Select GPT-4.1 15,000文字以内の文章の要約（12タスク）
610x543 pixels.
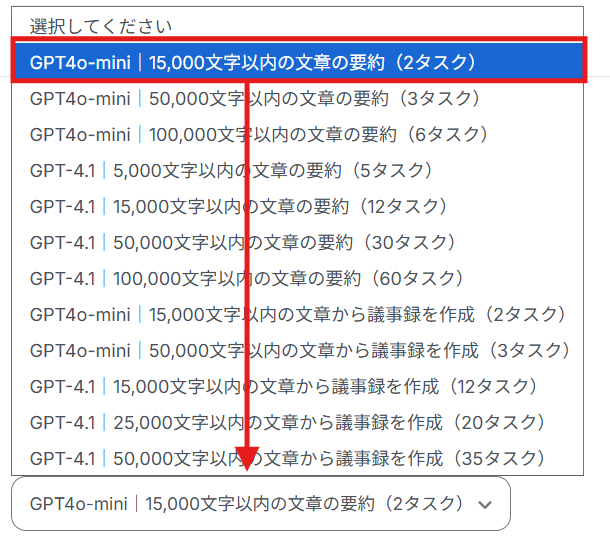[297, 207]
